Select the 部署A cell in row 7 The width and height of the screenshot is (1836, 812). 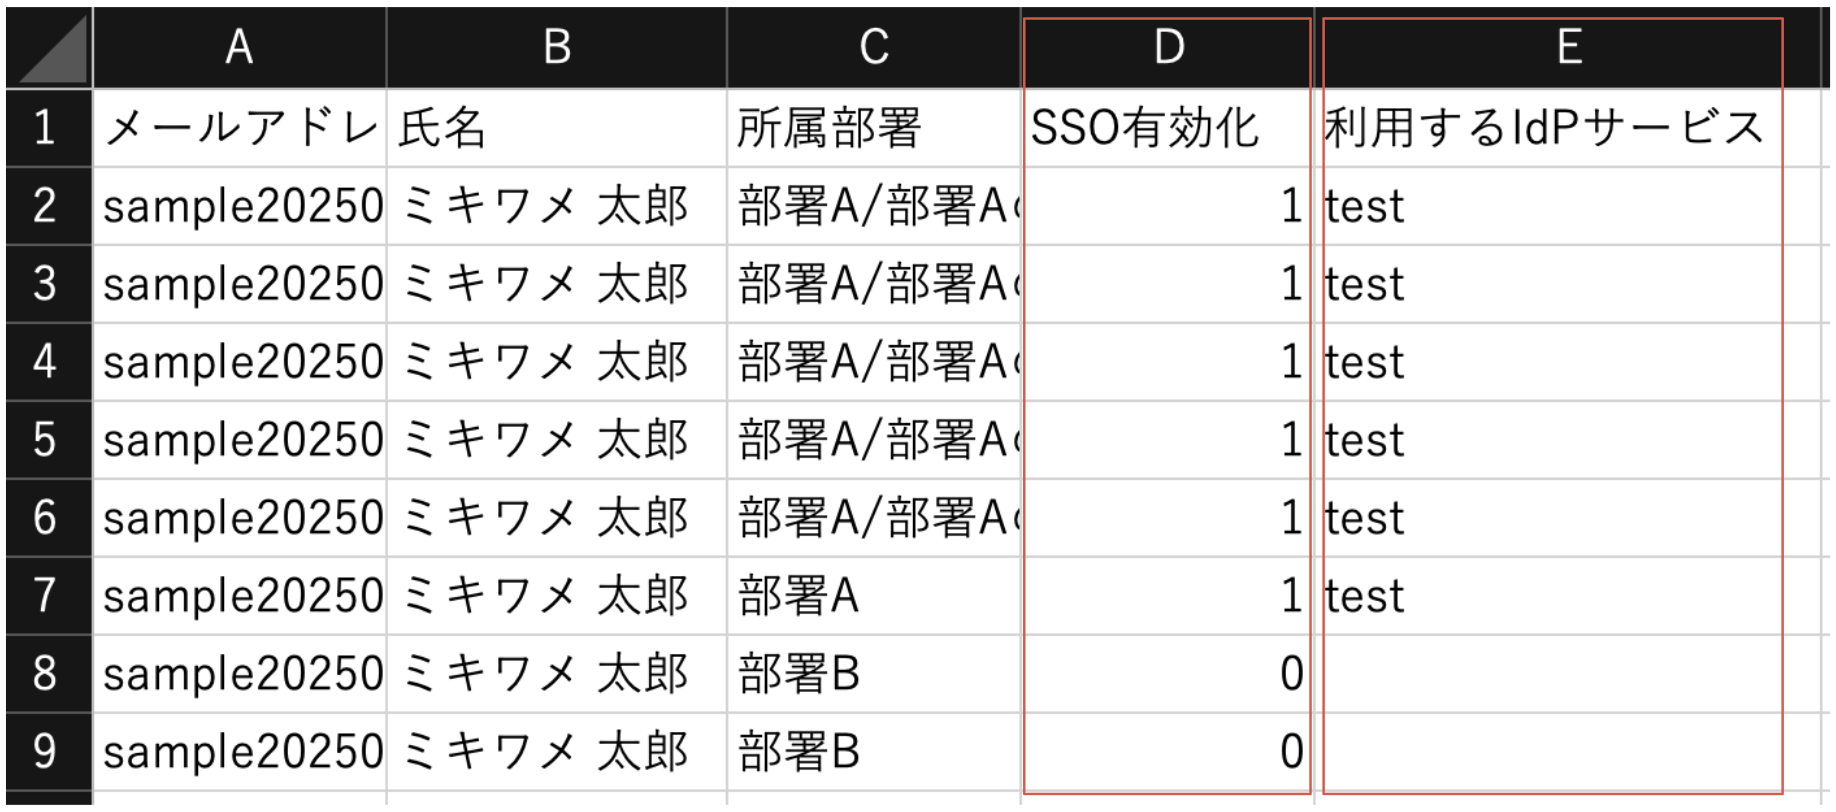tap(874, 596)
